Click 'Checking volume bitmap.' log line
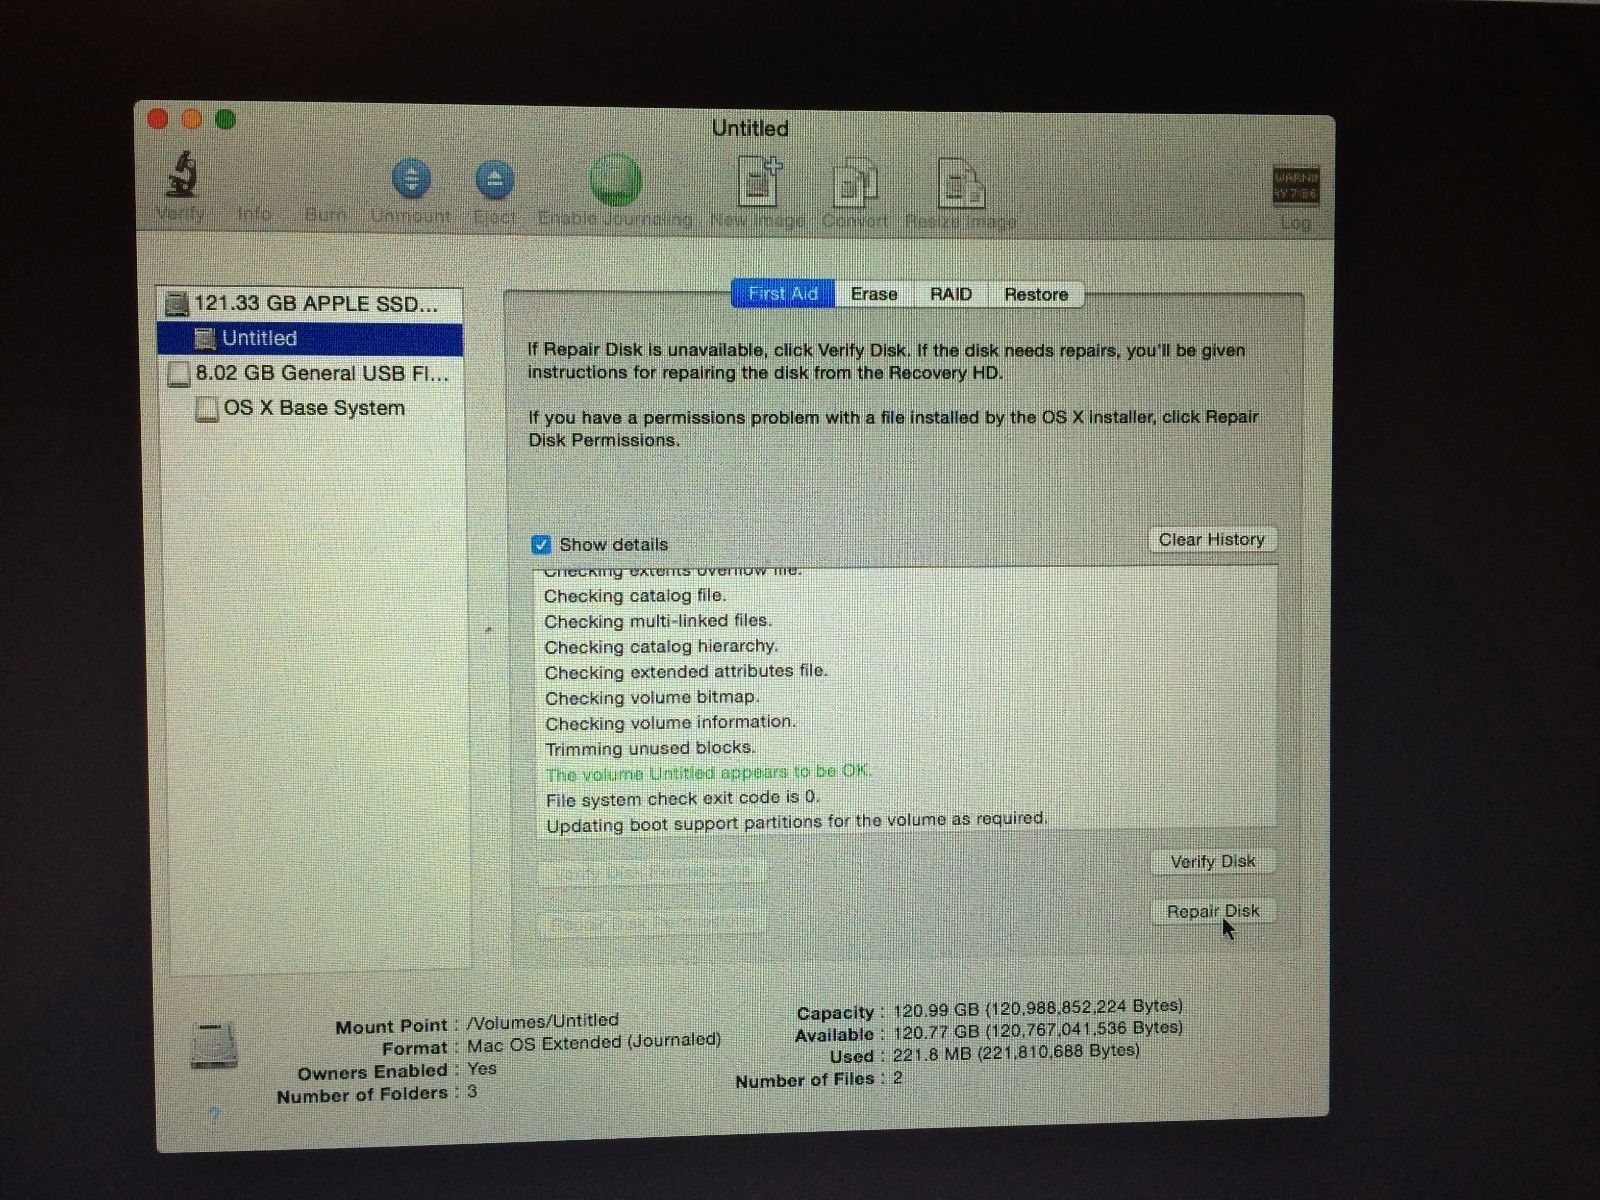Image resolution: width=1600 pixels, height=1200 pixels. coord(652,697)
